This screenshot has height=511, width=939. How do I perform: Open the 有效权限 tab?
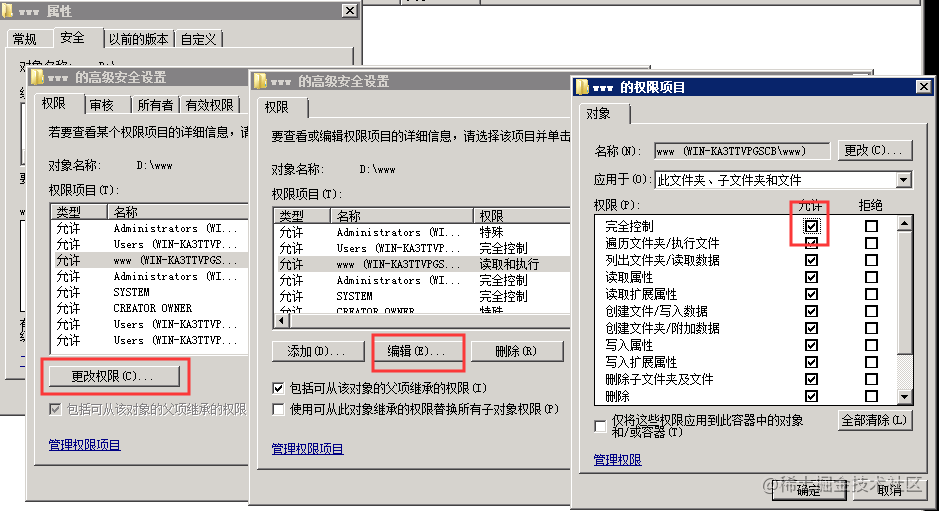tap(210, 105)
